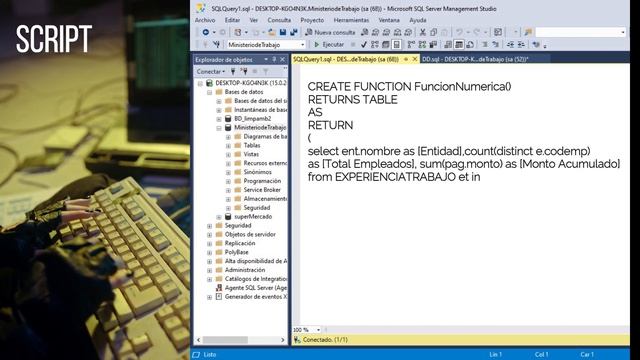Click the Copy icon in toolbar
Viewport: 640px width, 360px height.
[433, 32]
